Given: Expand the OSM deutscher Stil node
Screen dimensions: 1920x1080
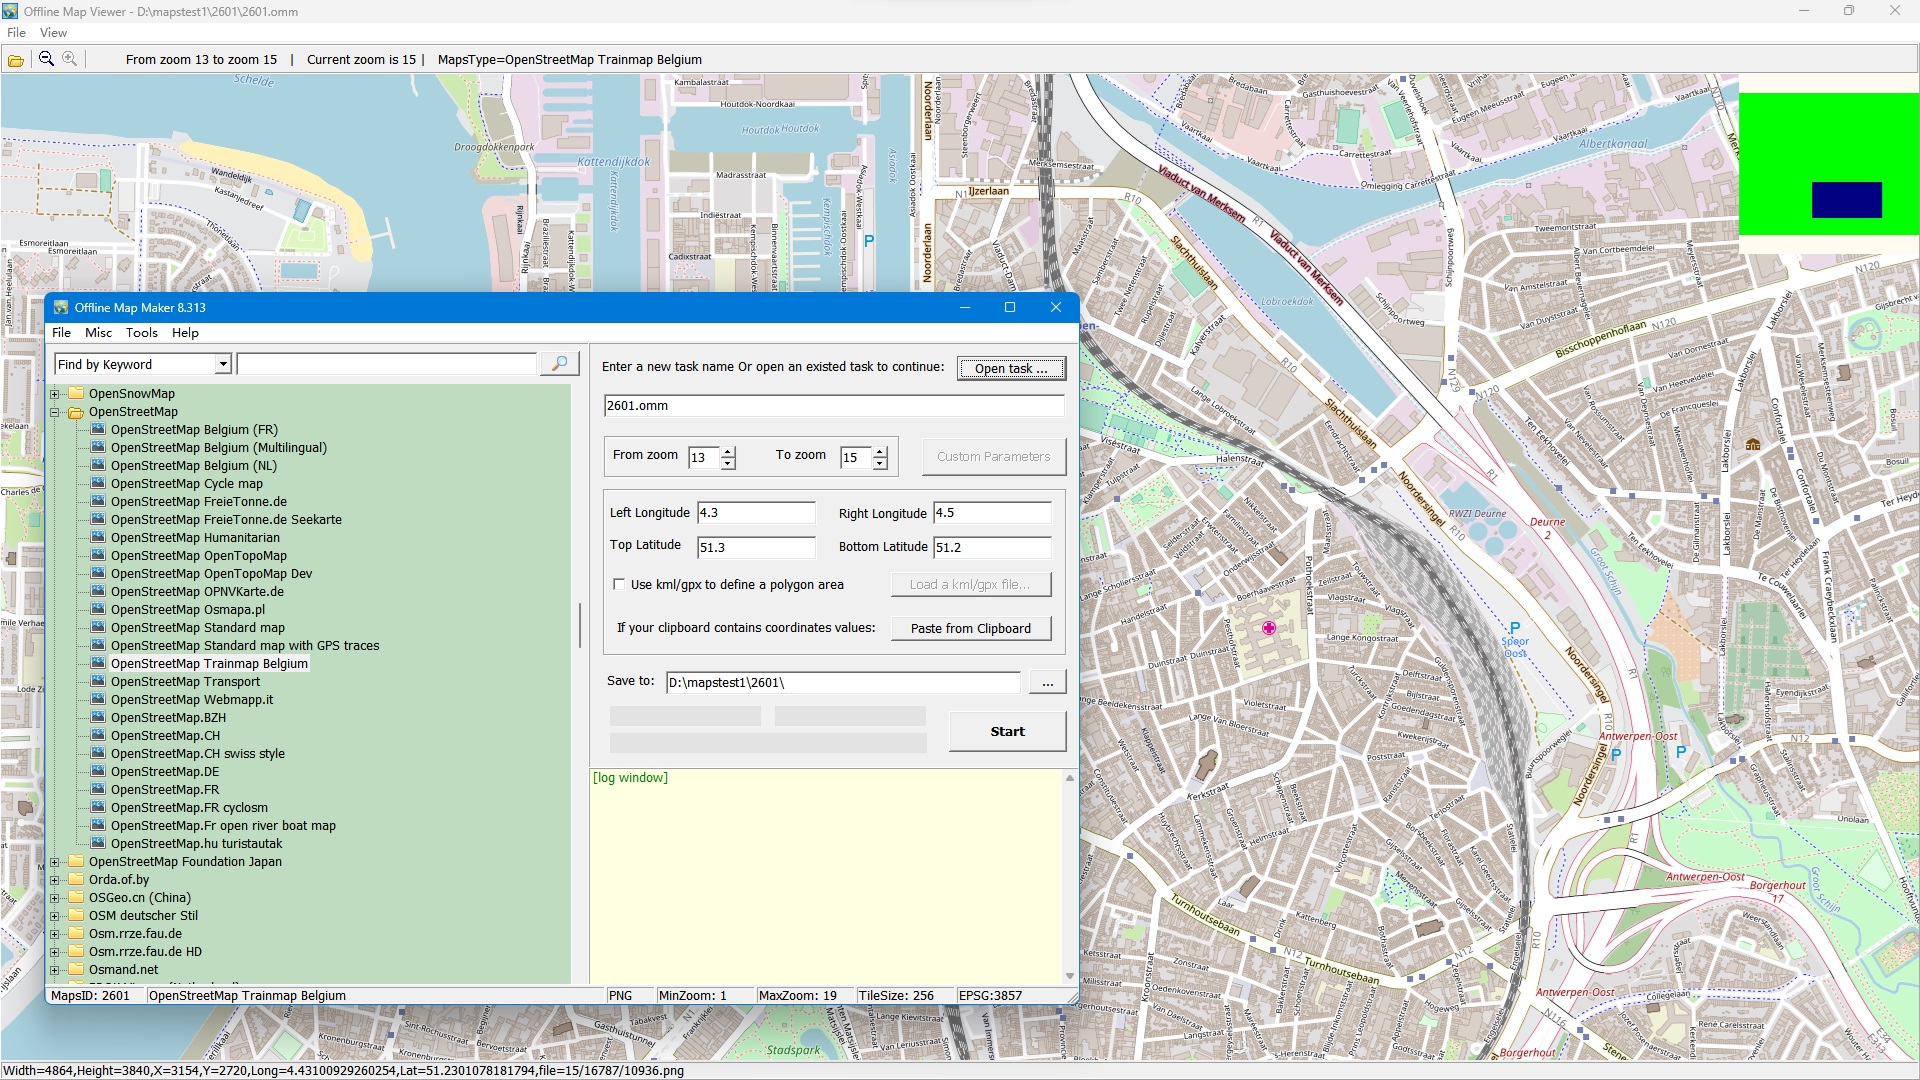Looking at the screenshot, I should click(55, 916).
